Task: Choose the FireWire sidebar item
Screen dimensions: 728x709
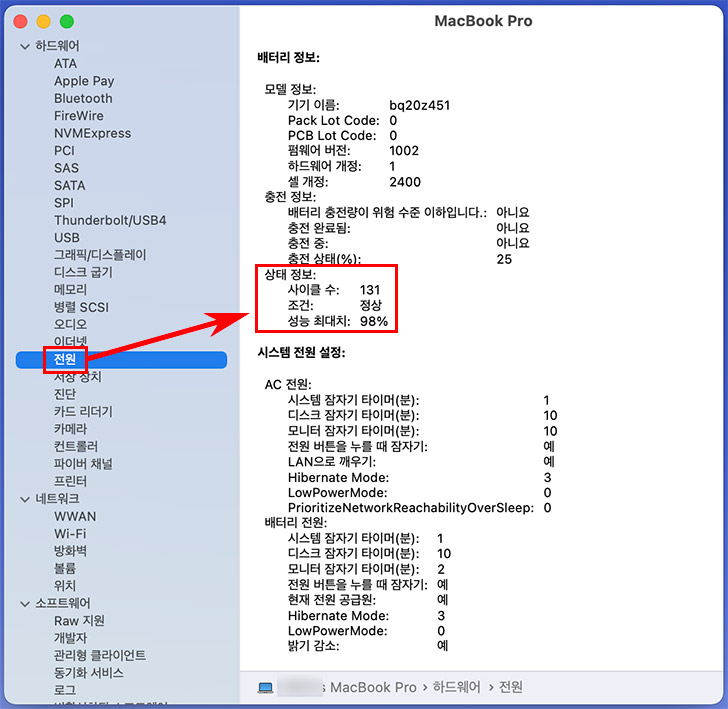Action: 78,116
